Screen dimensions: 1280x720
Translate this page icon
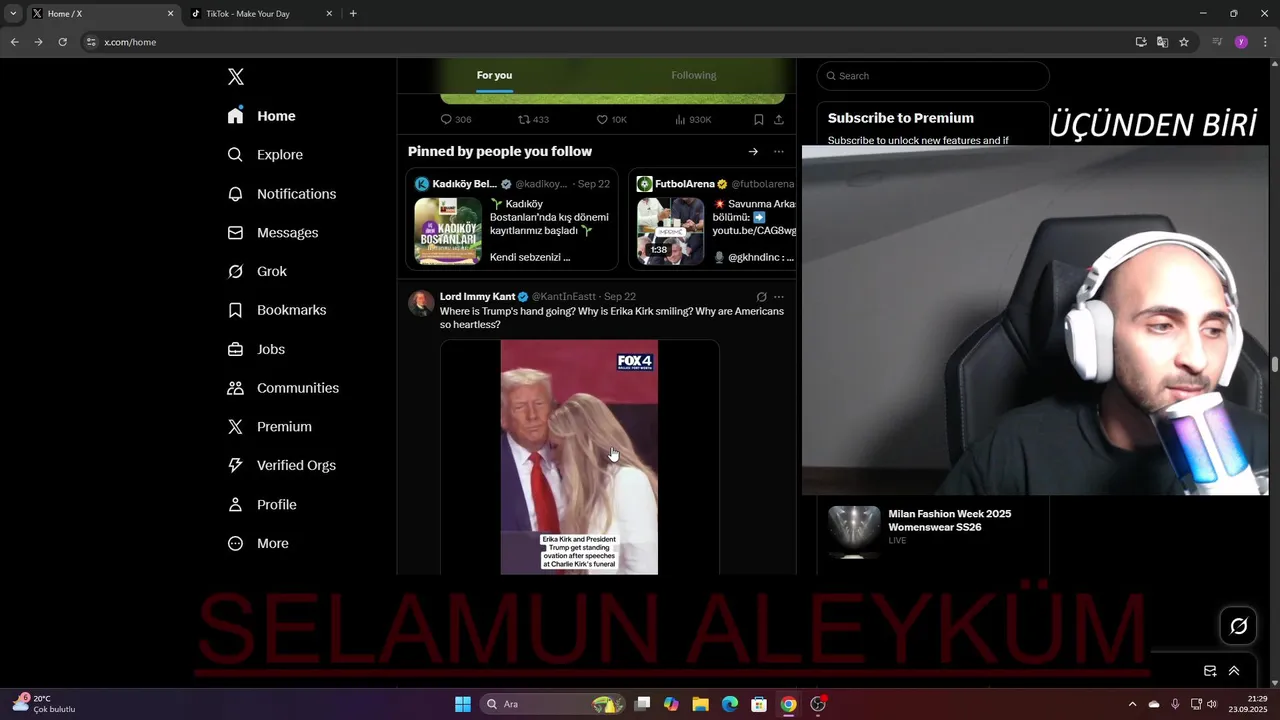point(1162,42)
